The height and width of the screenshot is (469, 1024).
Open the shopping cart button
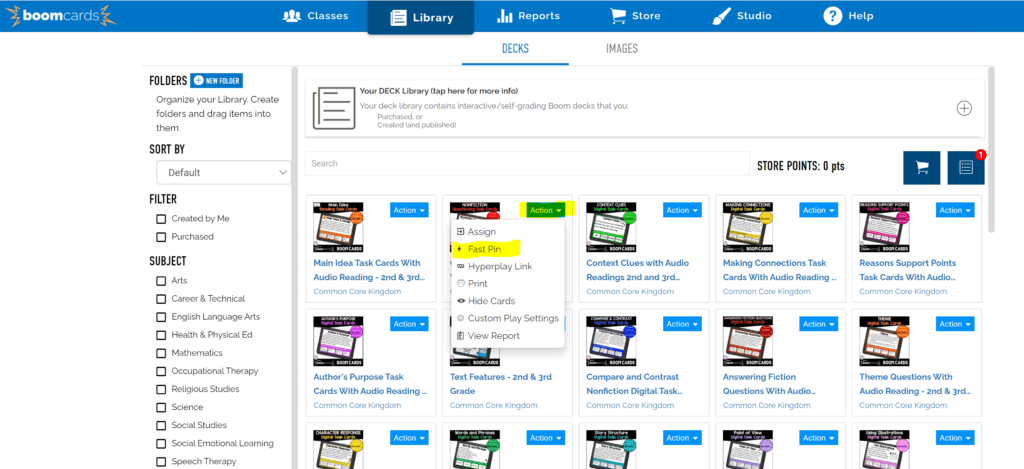(921, 168)
